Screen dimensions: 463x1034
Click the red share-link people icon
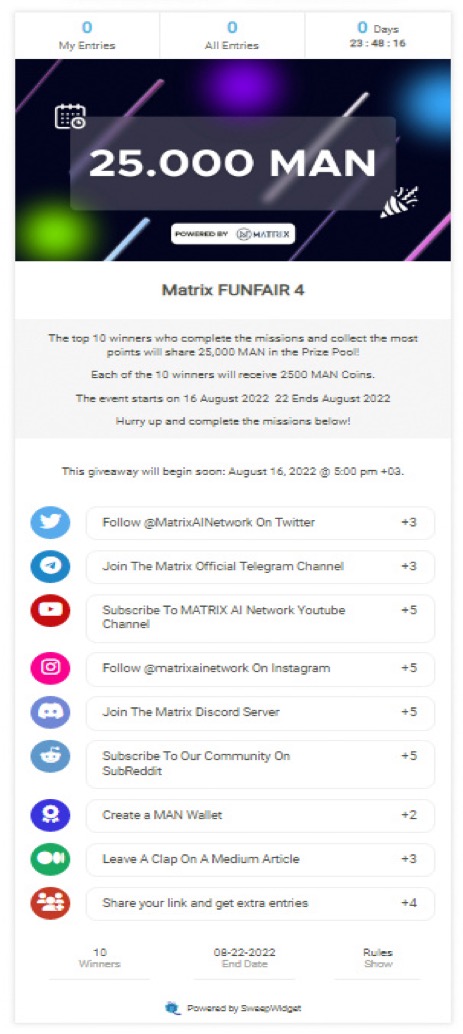[50, 903]
